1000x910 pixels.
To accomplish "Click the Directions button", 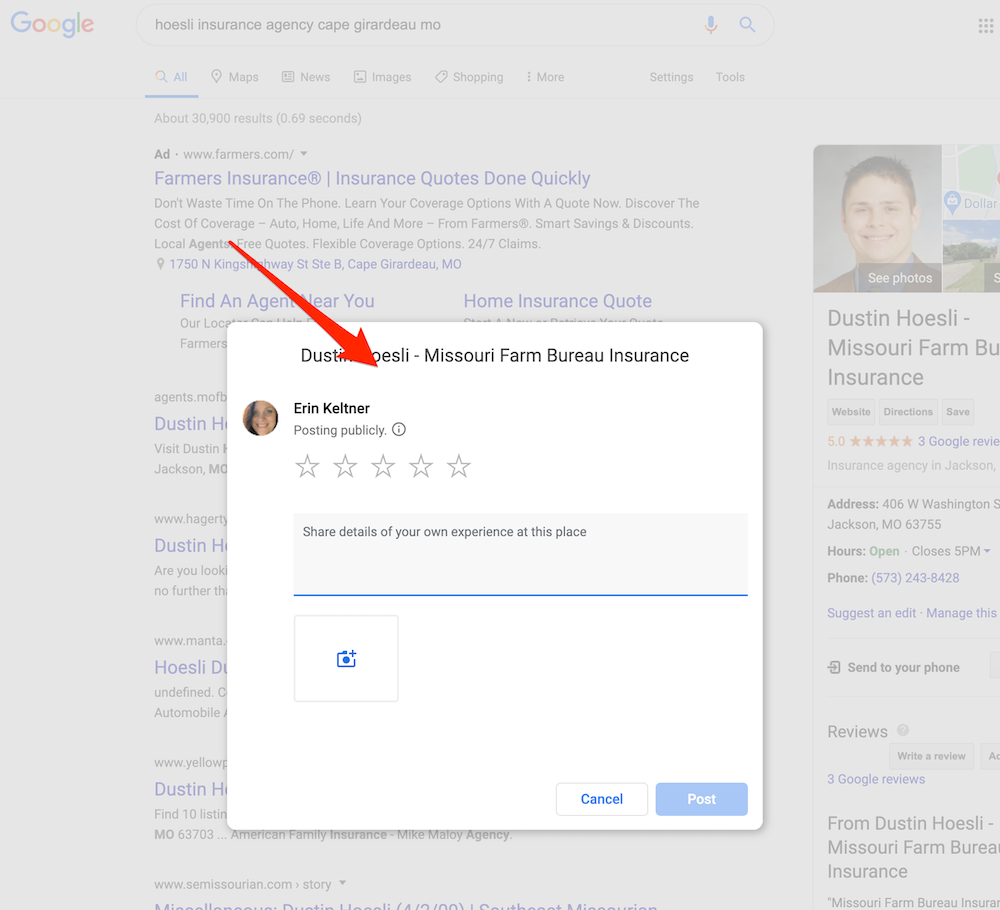I will tap(908, 412).
